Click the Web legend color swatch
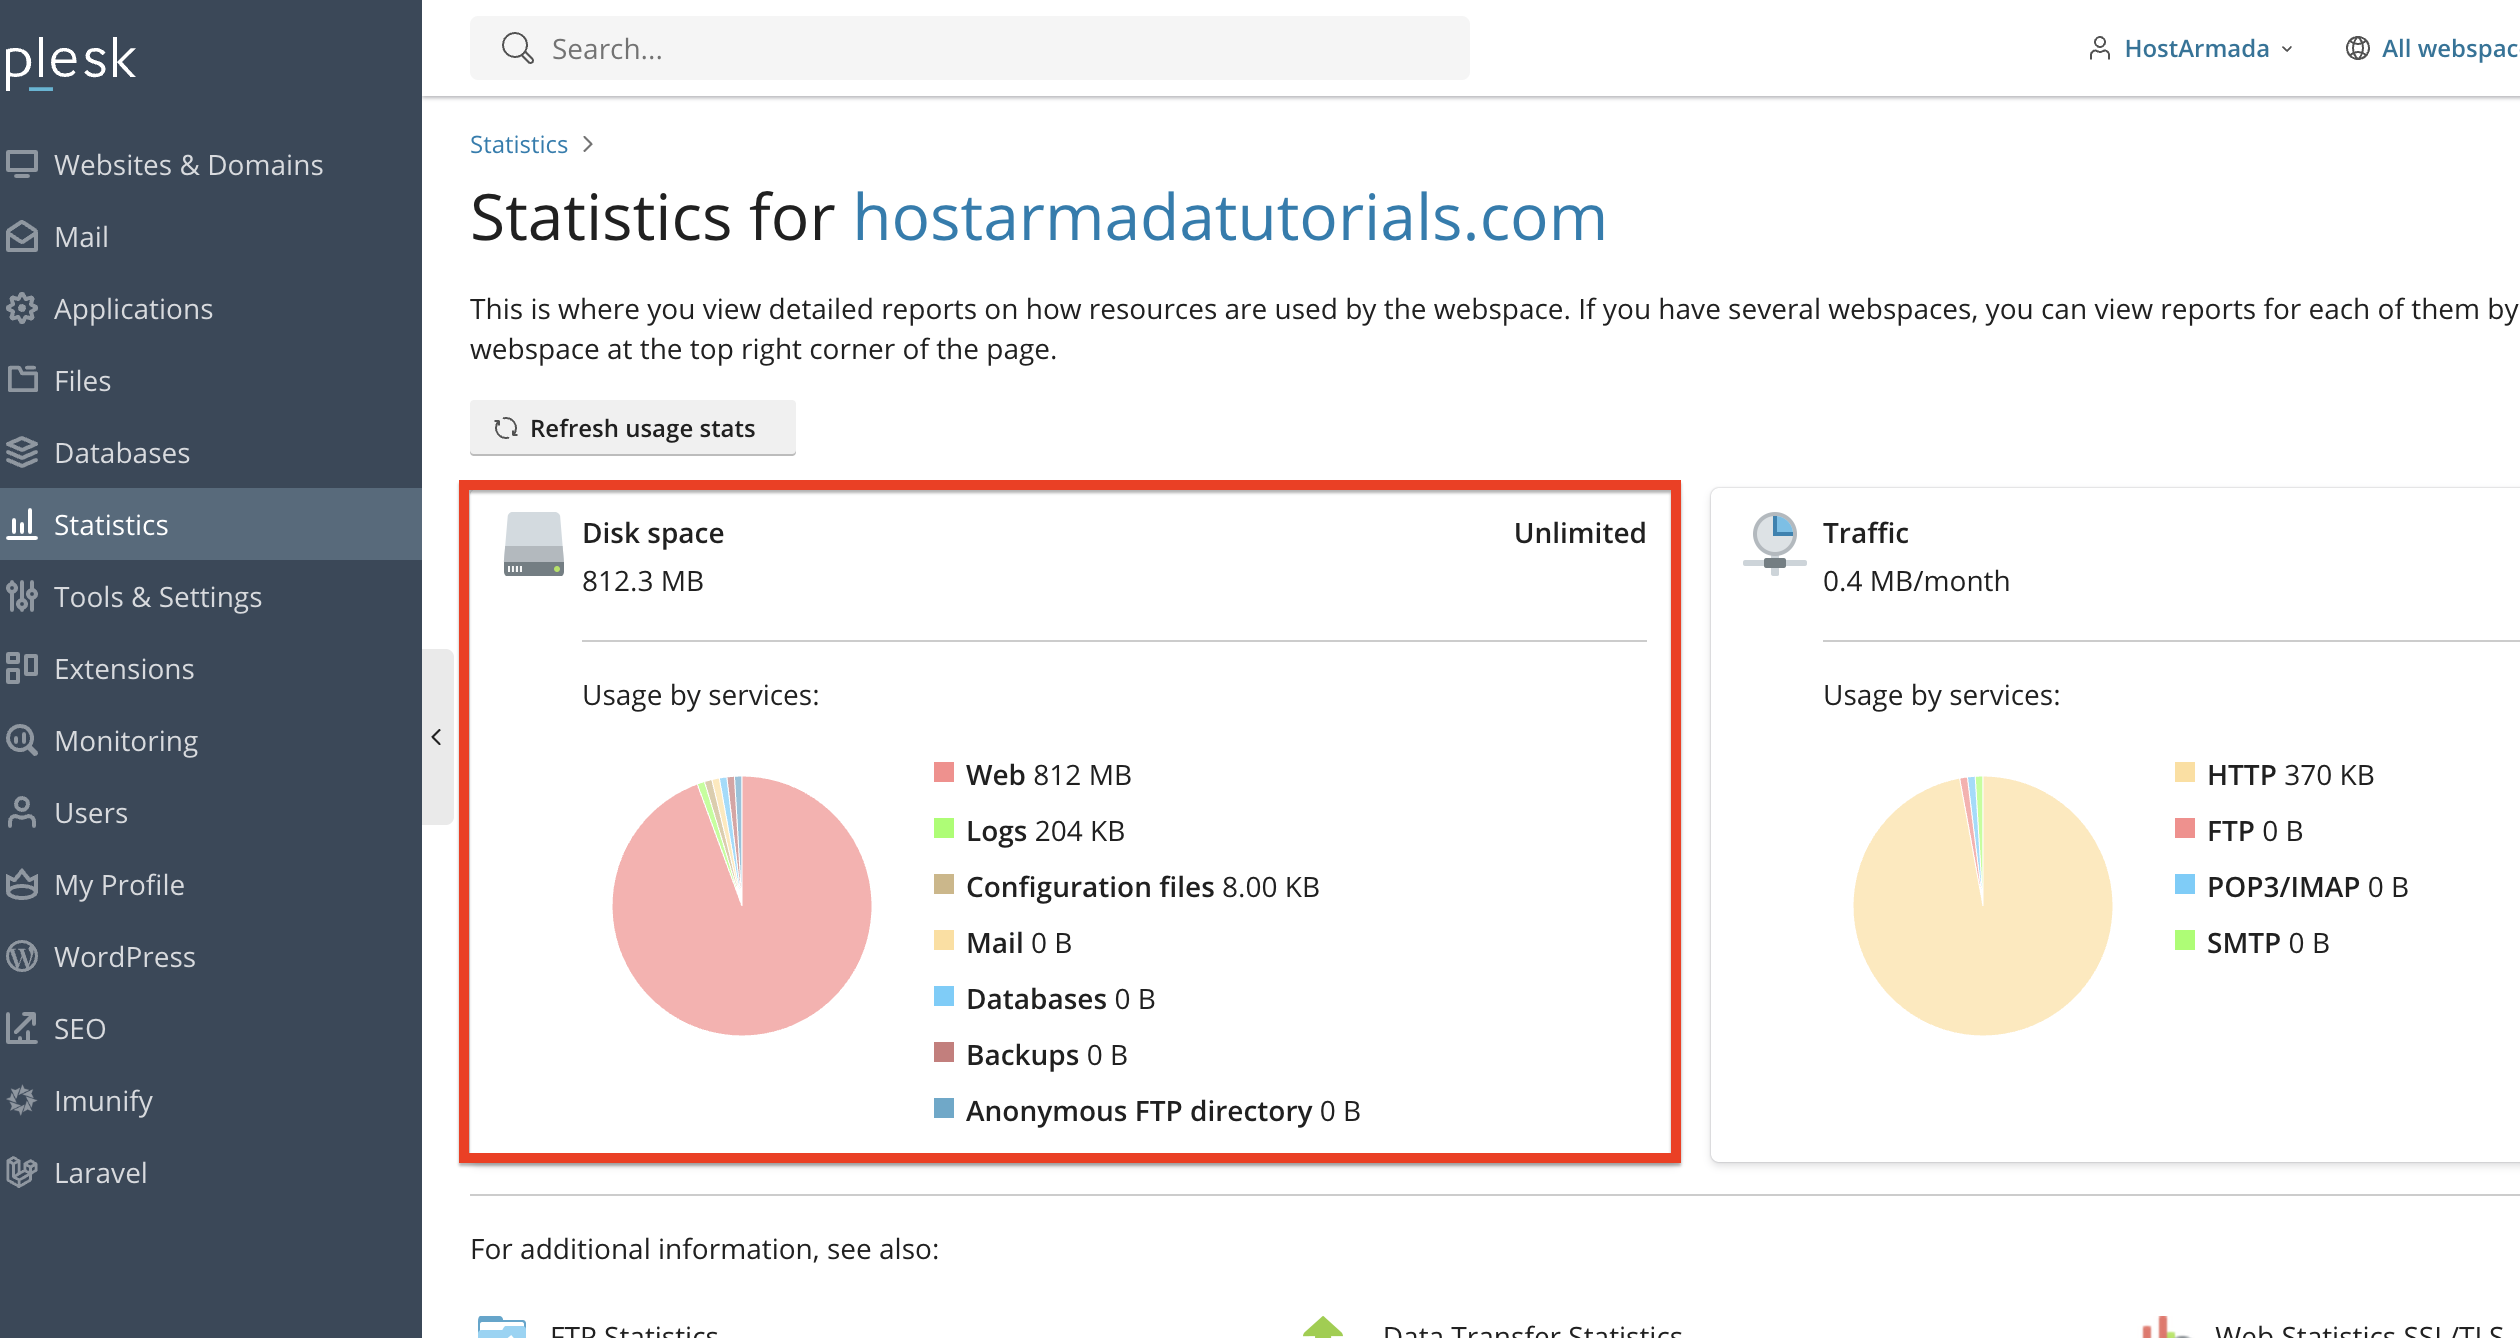This screenshot has width=2520, height=1338. point(944,772)
